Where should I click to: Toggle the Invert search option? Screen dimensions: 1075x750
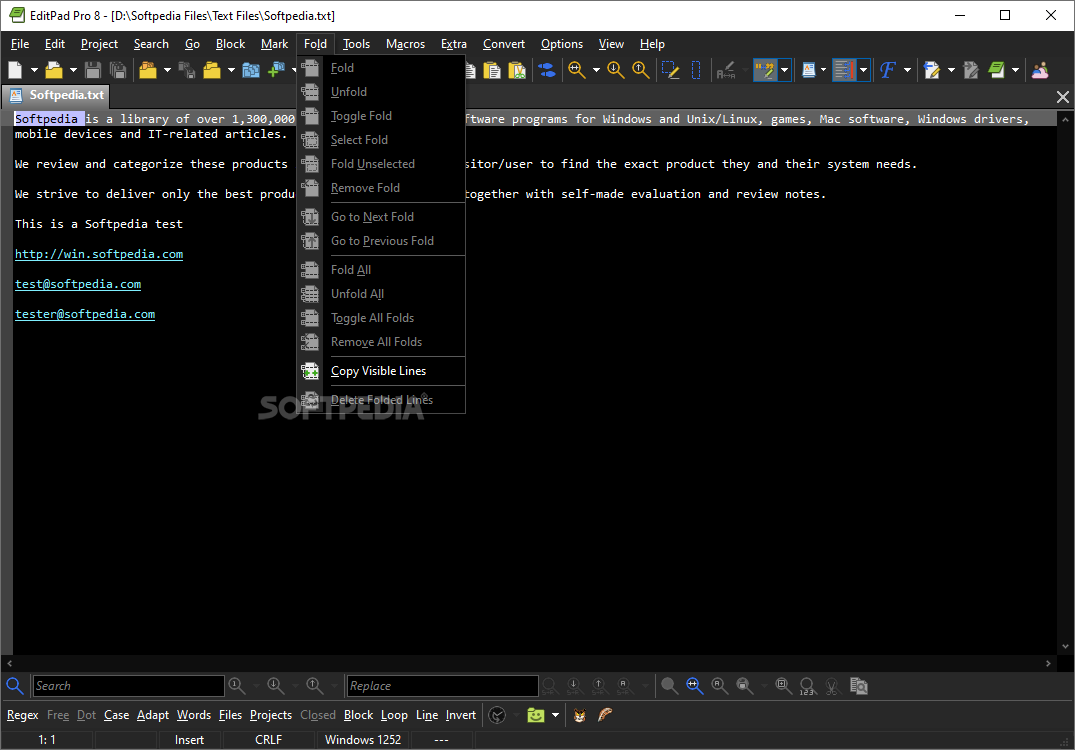[461, 715]
